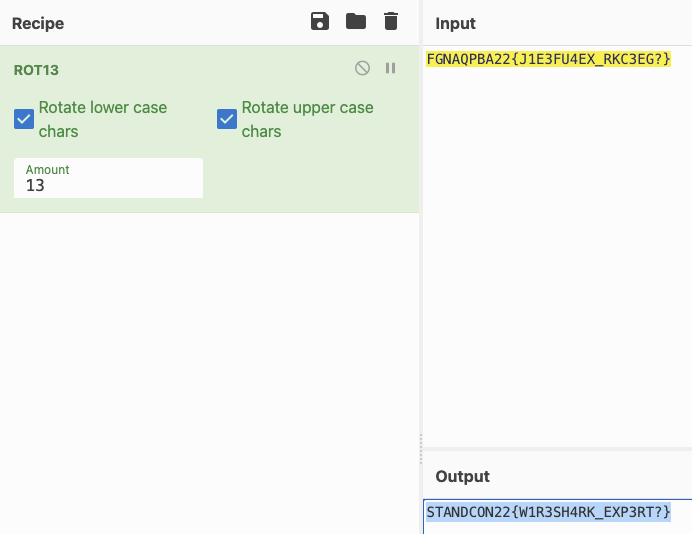Click the Rotate lower case chars label

[103, 119]
